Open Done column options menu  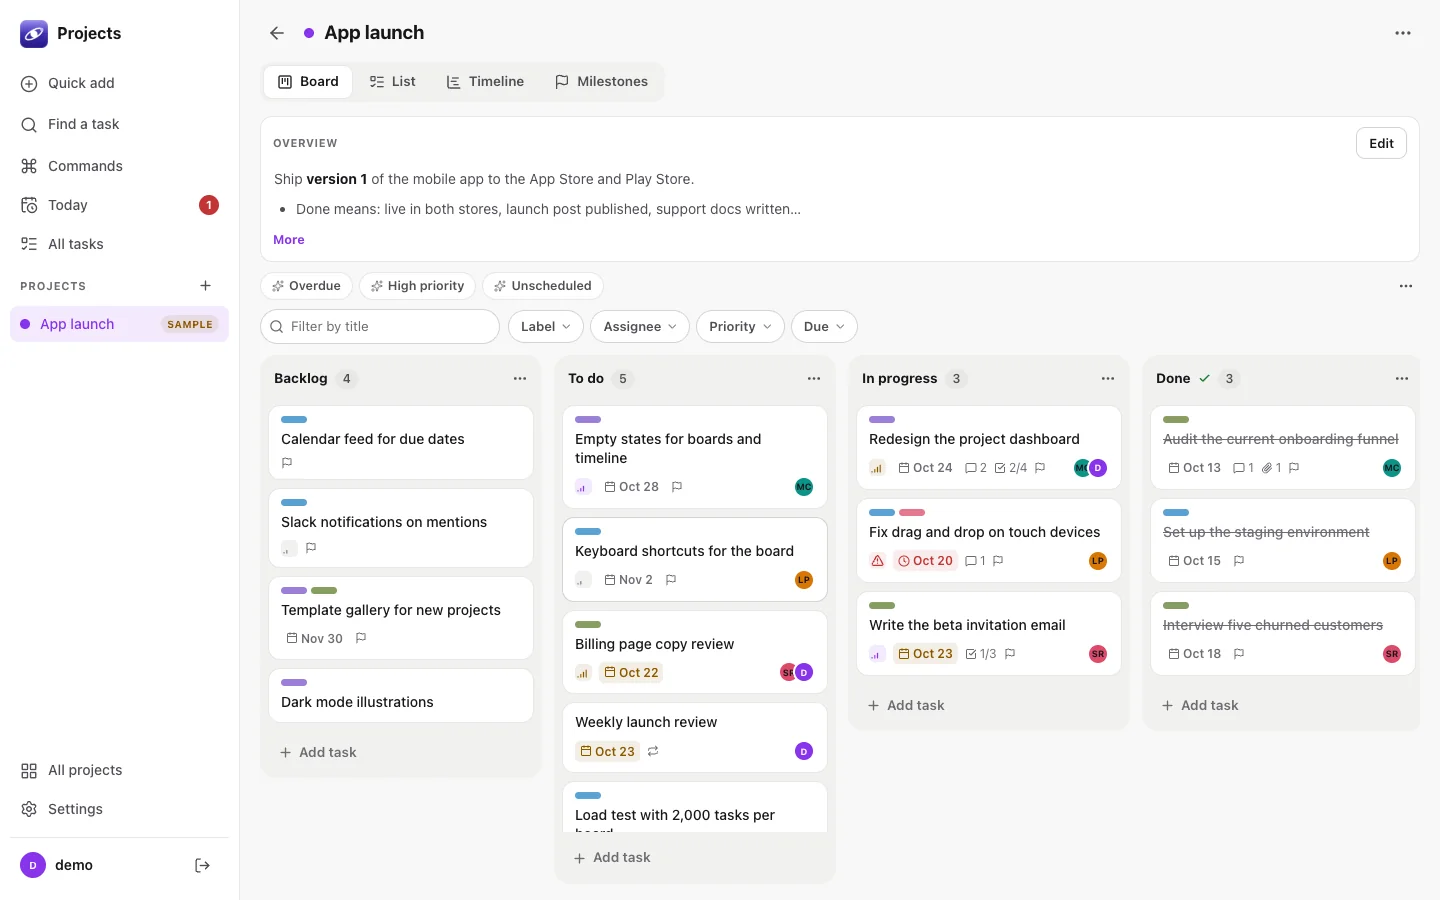[x=1402, y=379]
